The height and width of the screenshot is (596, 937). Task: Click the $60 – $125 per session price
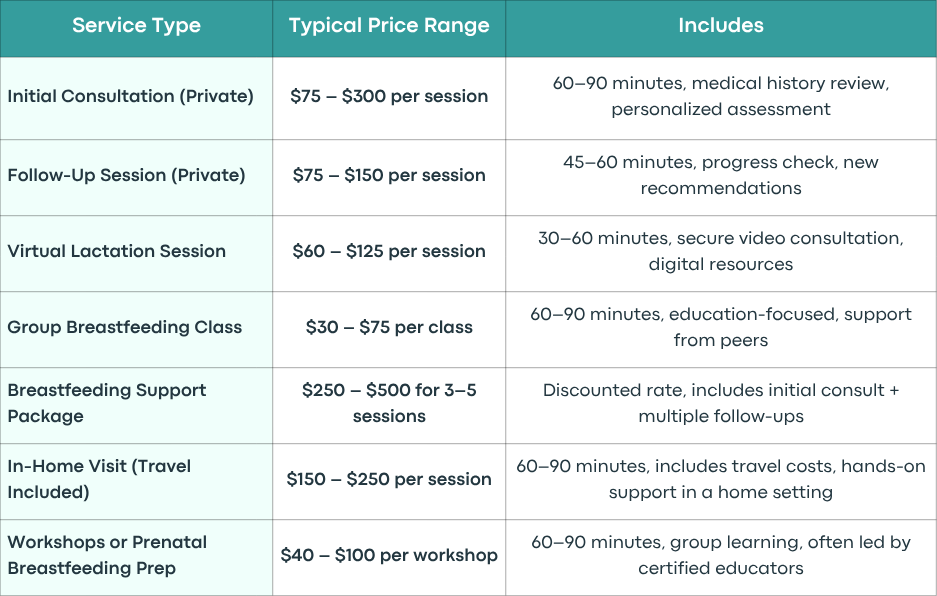(x=389, y=251)
